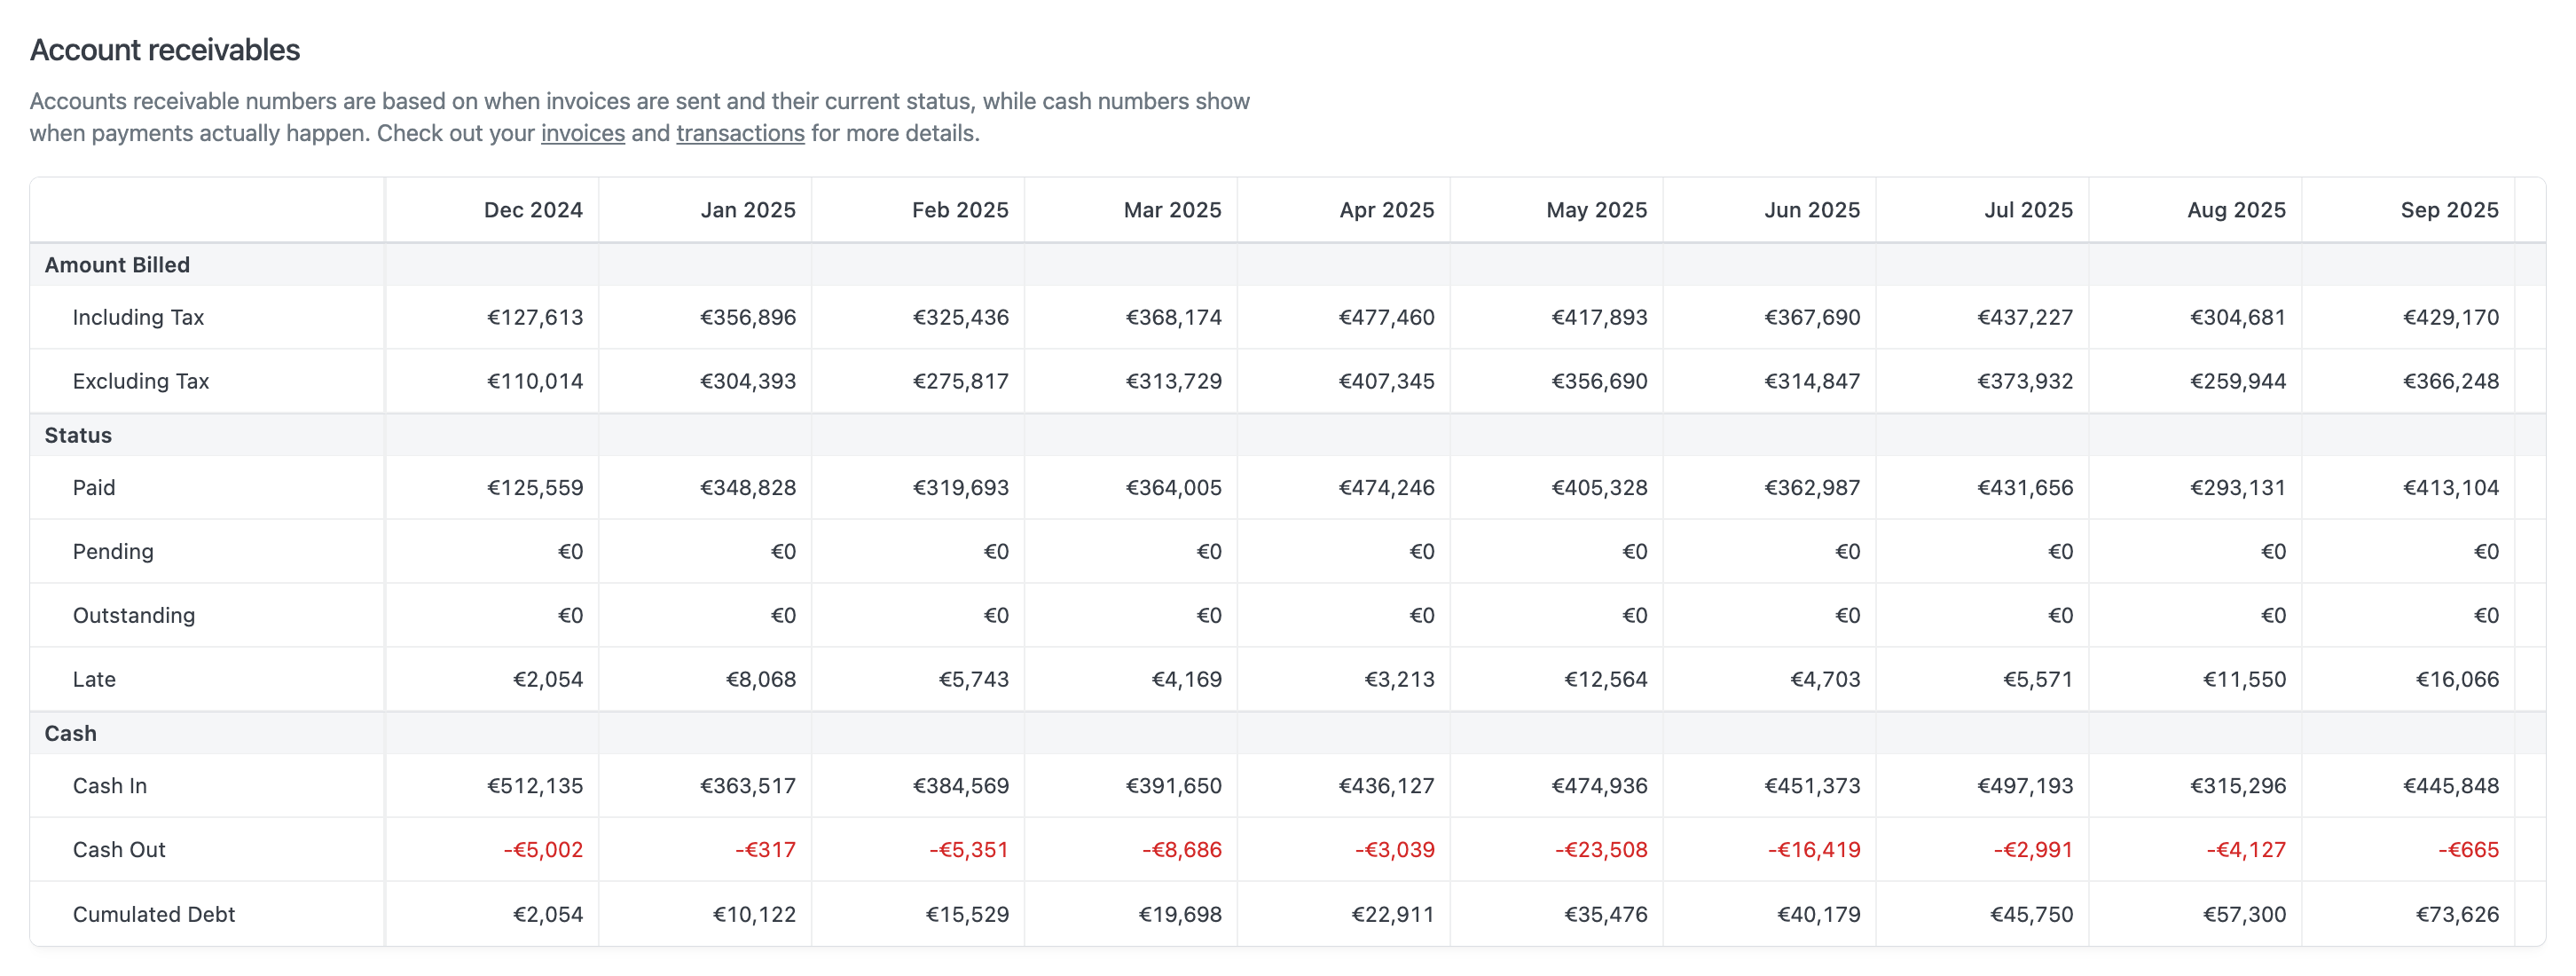The height and width of the screenshot is (976, 2576).
Task: Open the invoices link
Action: [582, 133]
